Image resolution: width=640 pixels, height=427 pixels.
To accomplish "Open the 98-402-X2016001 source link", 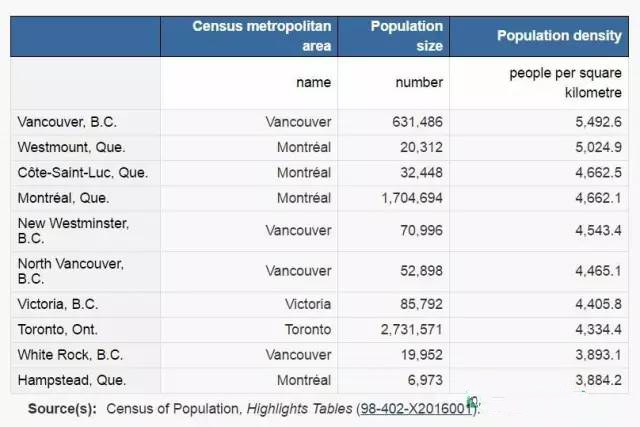I will pyautogui.click(x=416, y=409).
